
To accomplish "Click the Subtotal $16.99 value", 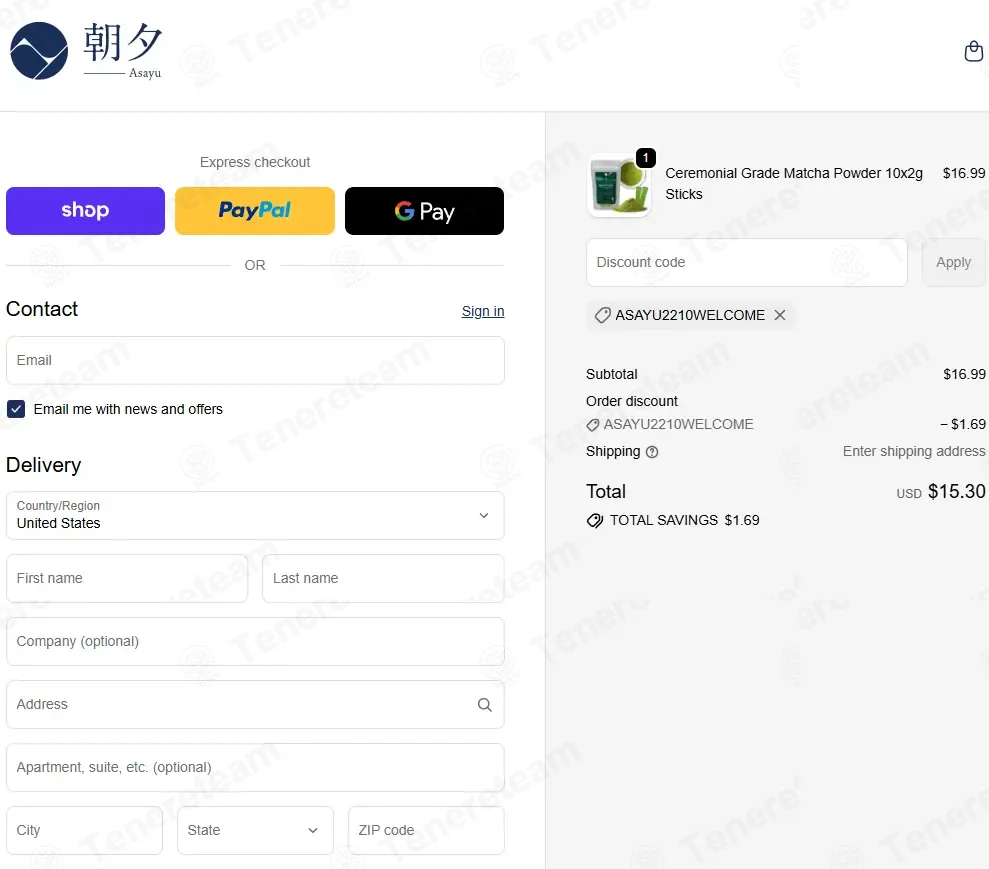I will pos(964,374).
